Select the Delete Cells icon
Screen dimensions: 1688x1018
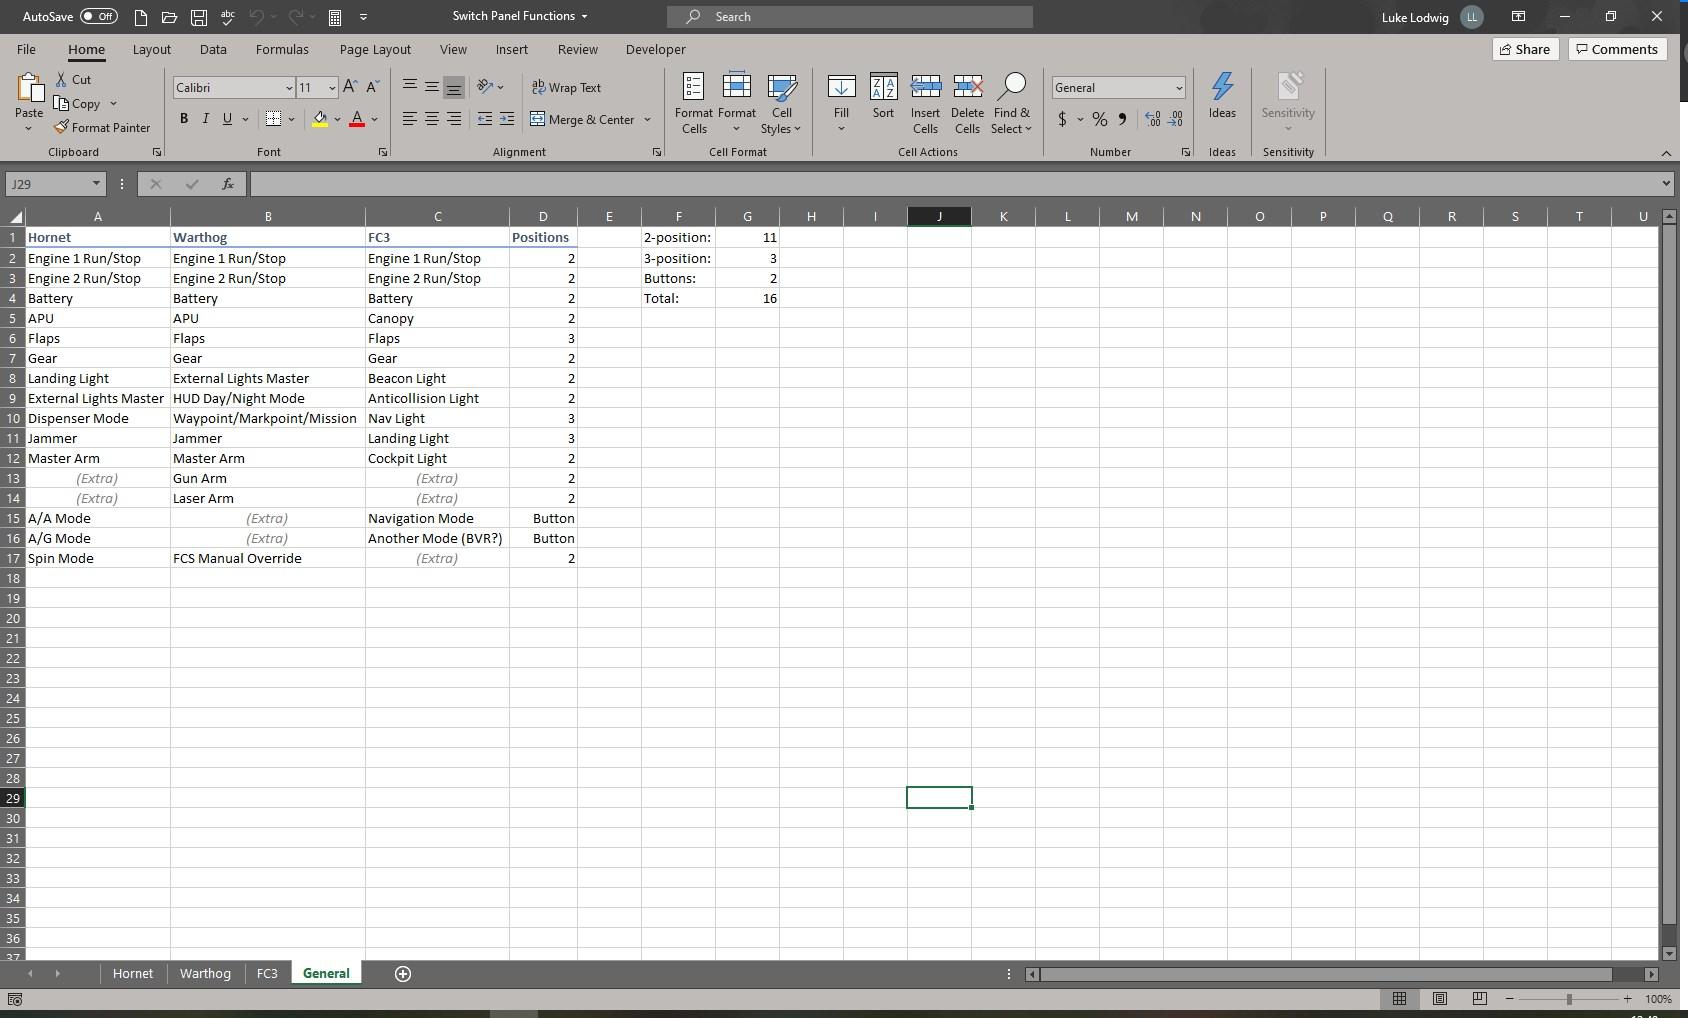[966, 87]
